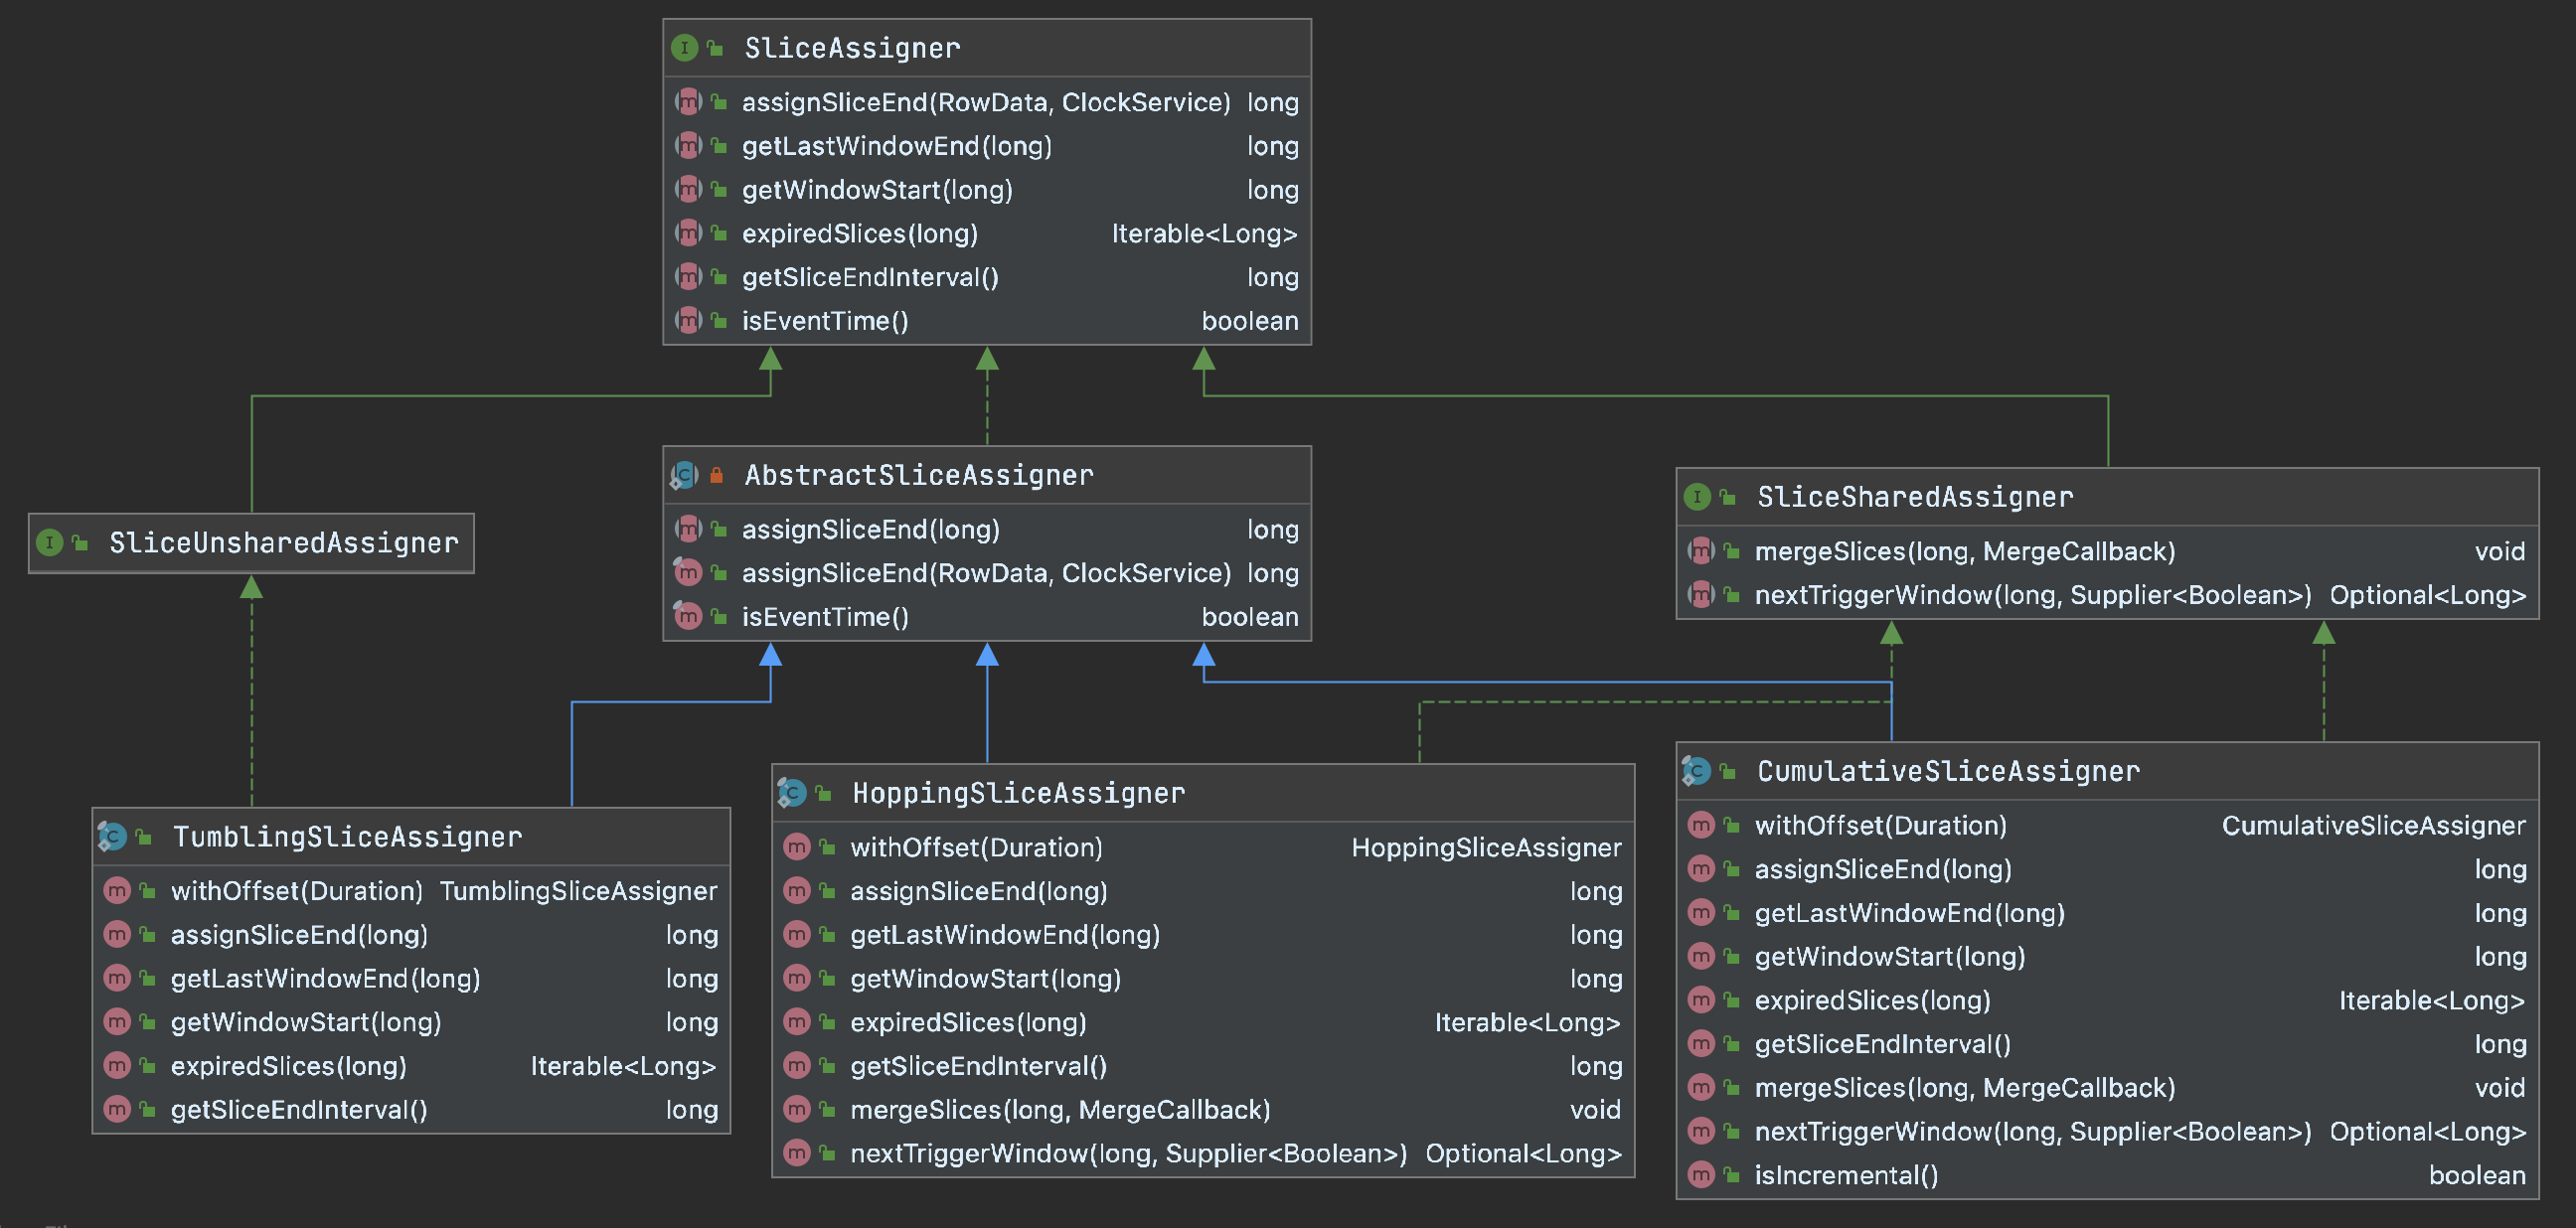
Task: Click mergeSlices(long, MergeCallback) in SliceSharedAssigner
Action: click(1965, 551)
